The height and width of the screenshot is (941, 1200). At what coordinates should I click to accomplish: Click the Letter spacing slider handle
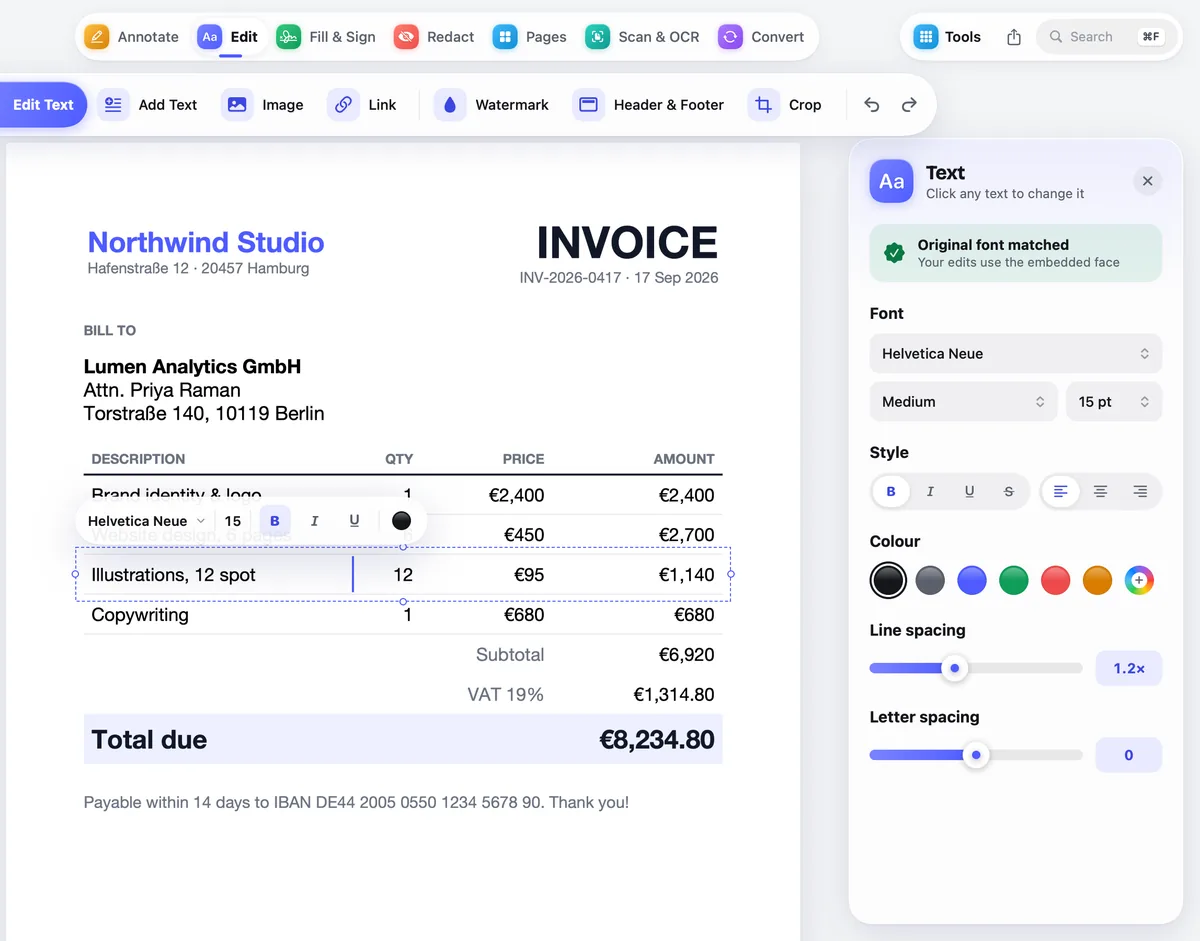click(976, 755)
